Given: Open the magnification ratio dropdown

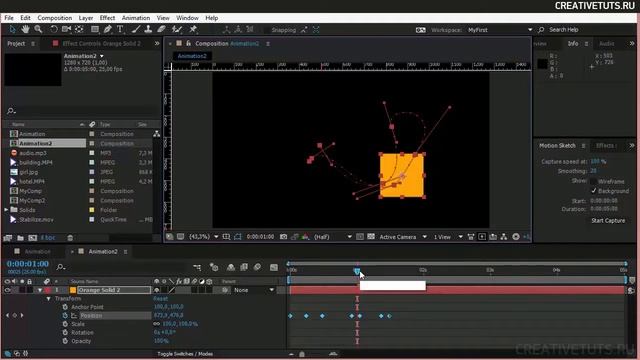Looking at the screenshot, I should click(x=204, y=237).
